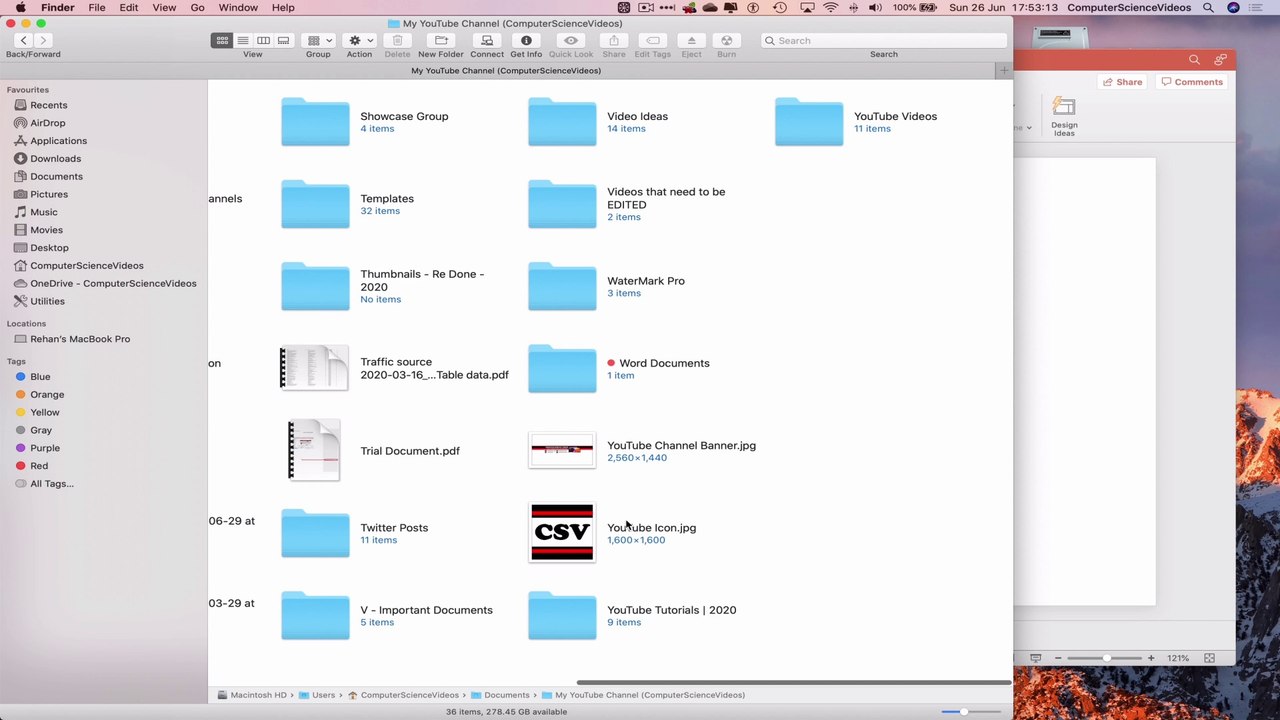1280x720 pixels.
Task: Select Rehan's MacBook Pro location
Action: coord(80,339)
